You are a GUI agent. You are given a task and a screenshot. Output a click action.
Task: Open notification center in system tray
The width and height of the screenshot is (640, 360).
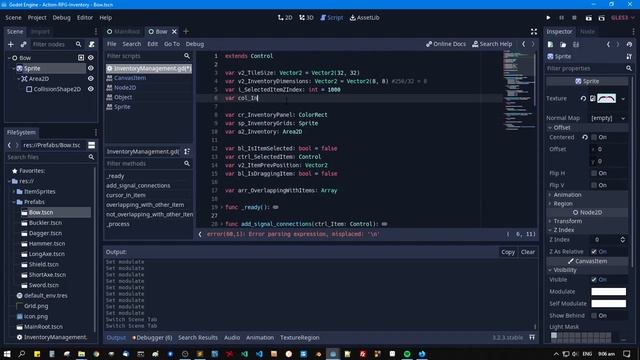point(627,354)
